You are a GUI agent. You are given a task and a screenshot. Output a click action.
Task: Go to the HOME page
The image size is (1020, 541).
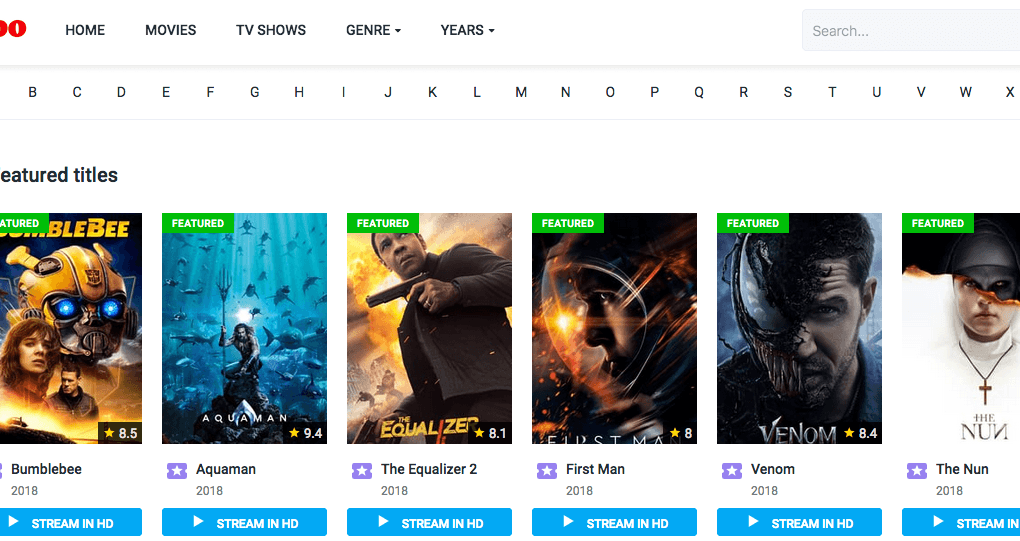click(85, 30)
